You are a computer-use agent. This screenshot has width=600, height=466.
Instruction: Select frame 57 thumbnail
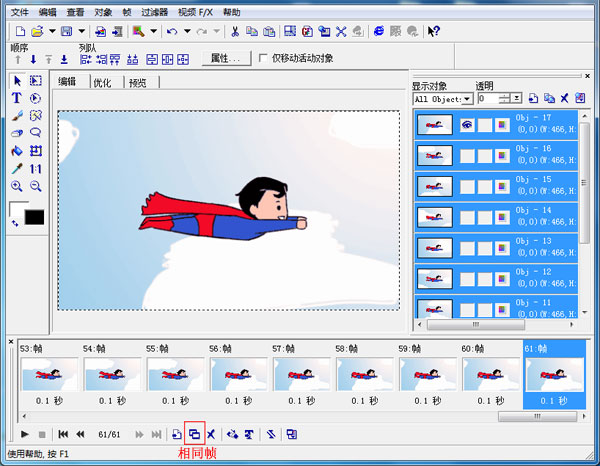[302, 374]
